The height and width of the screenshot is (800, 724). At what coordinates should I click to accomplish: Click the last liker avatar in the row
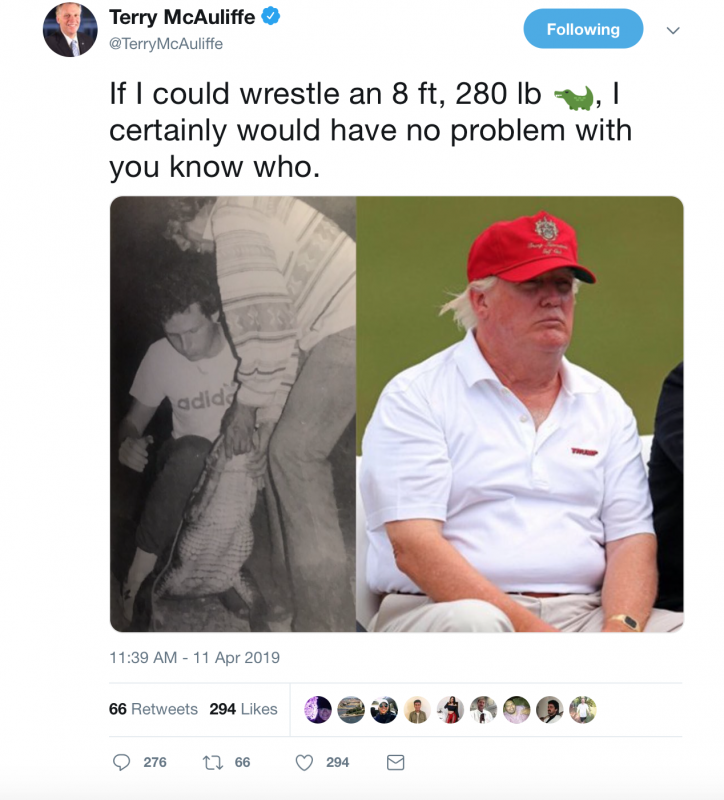tap(583, 710)
